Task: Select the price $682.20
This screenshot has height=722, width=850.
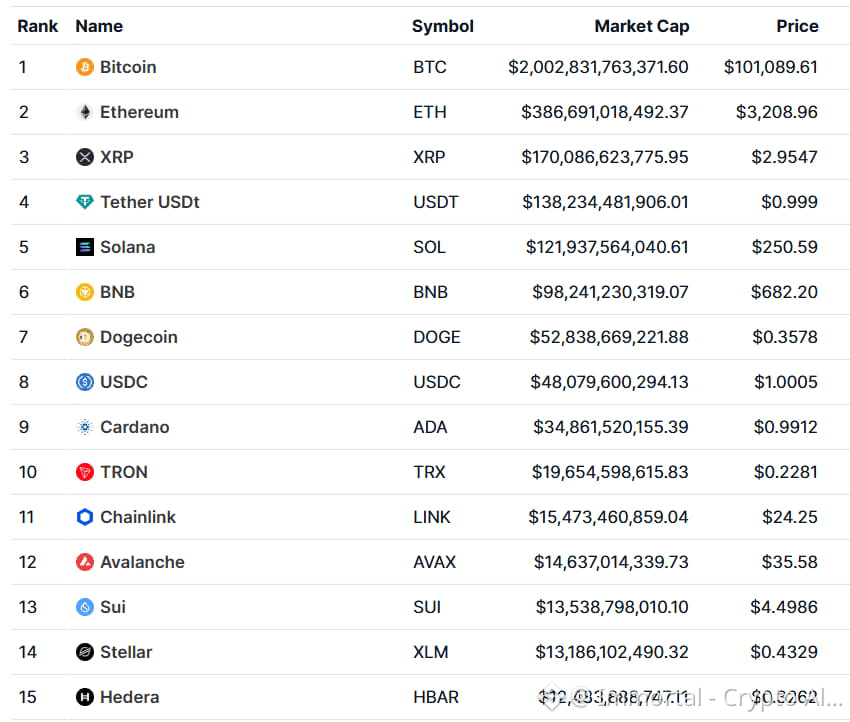Action: click(x=784, y=292)
